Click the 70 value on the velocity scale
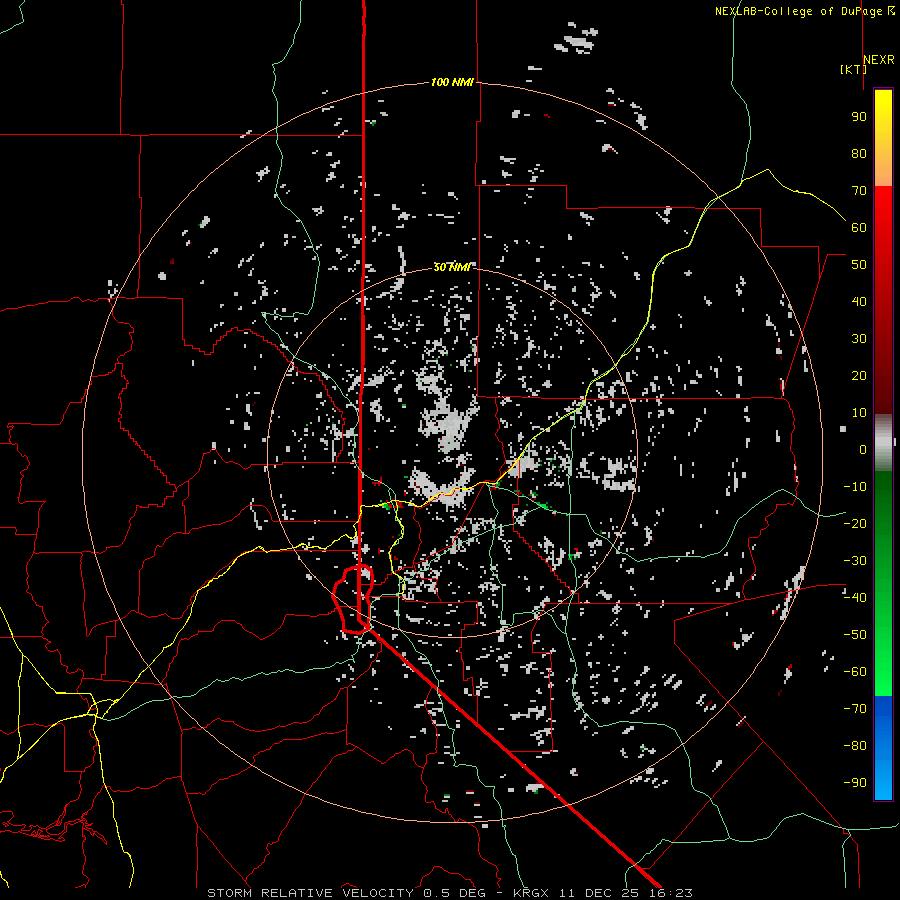This screenshot has height=900, width=900. [859, 191]
